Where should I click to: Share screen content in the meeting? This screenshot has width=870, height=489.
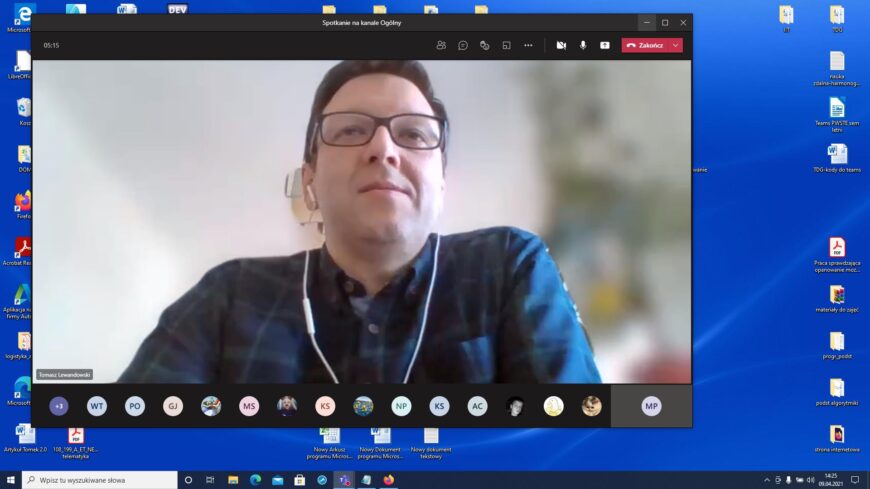[605, 46]
